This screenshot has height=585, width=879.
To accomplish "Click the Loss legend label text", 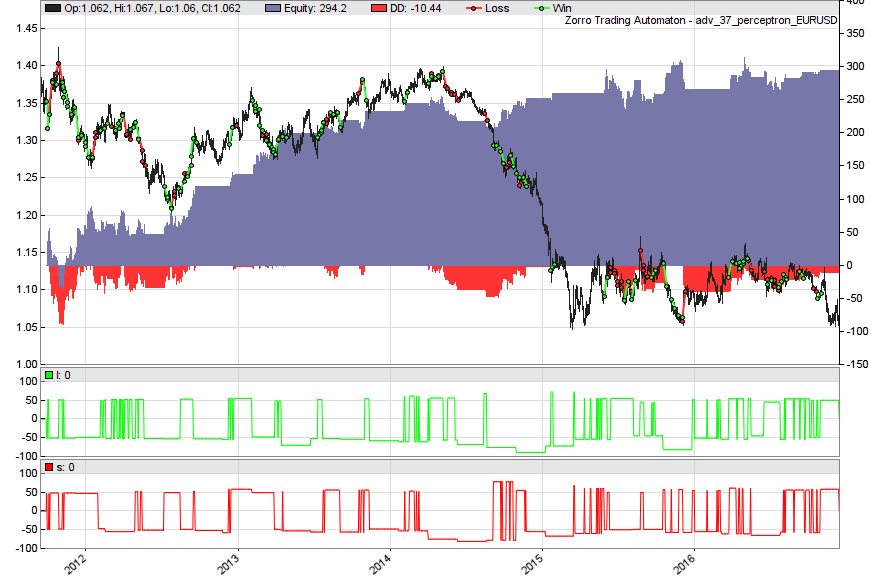I will [x=497, y=8].
